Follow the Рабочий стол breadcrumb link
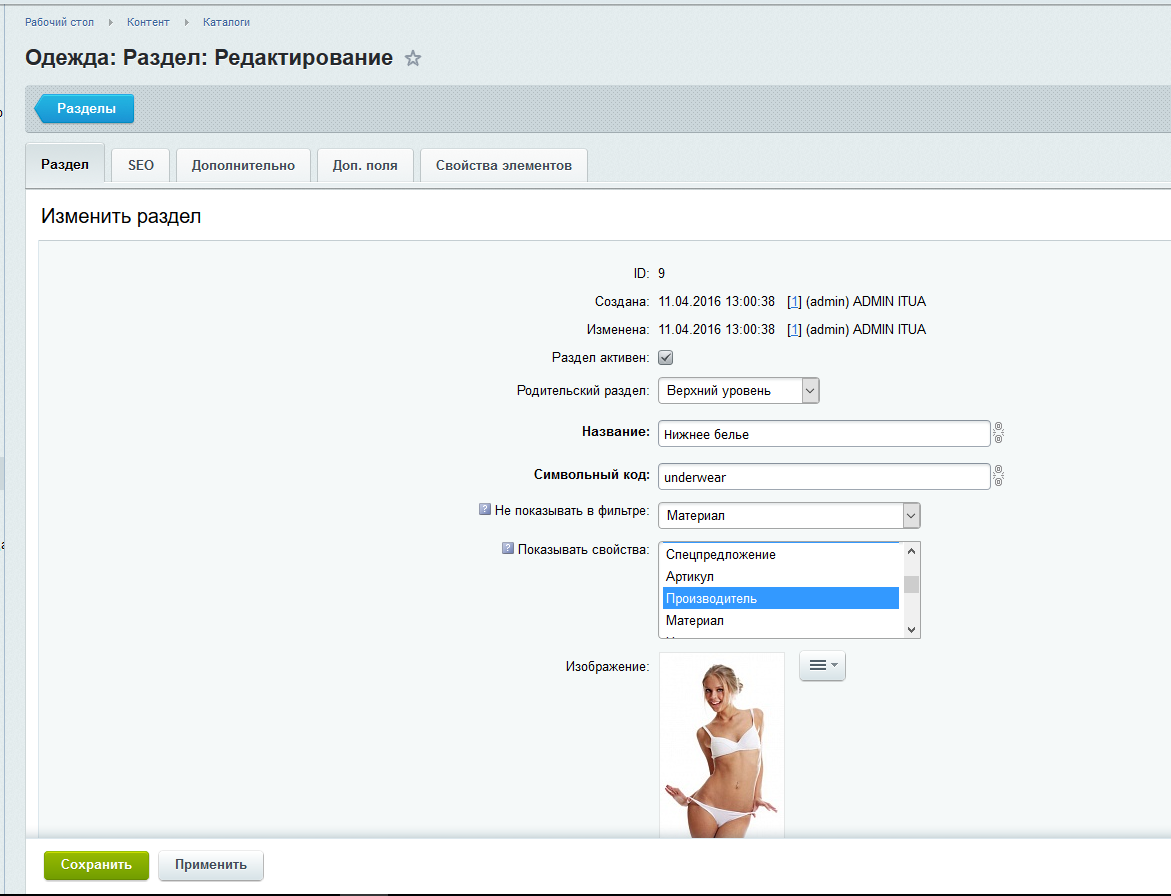This screenshot has width=1171, height=896. point(59,22)
